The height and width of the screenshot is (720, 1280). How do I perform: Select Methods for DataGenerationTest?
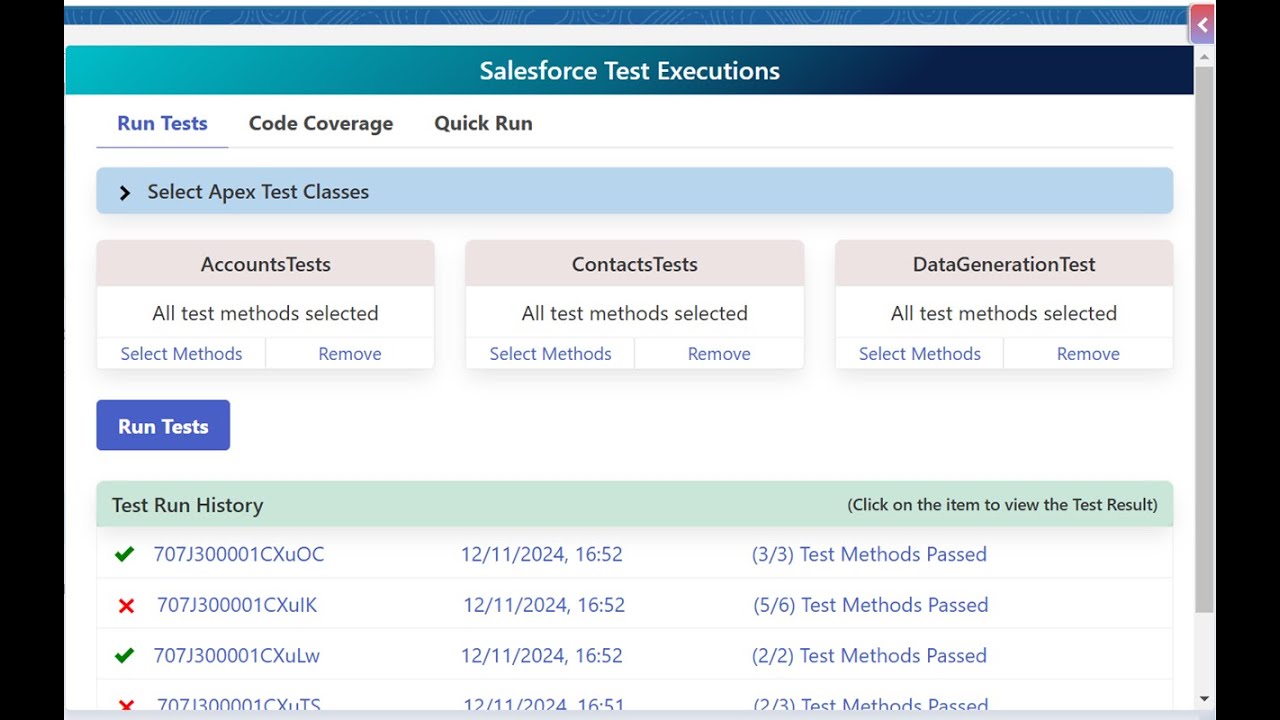[x=920, y=354]
